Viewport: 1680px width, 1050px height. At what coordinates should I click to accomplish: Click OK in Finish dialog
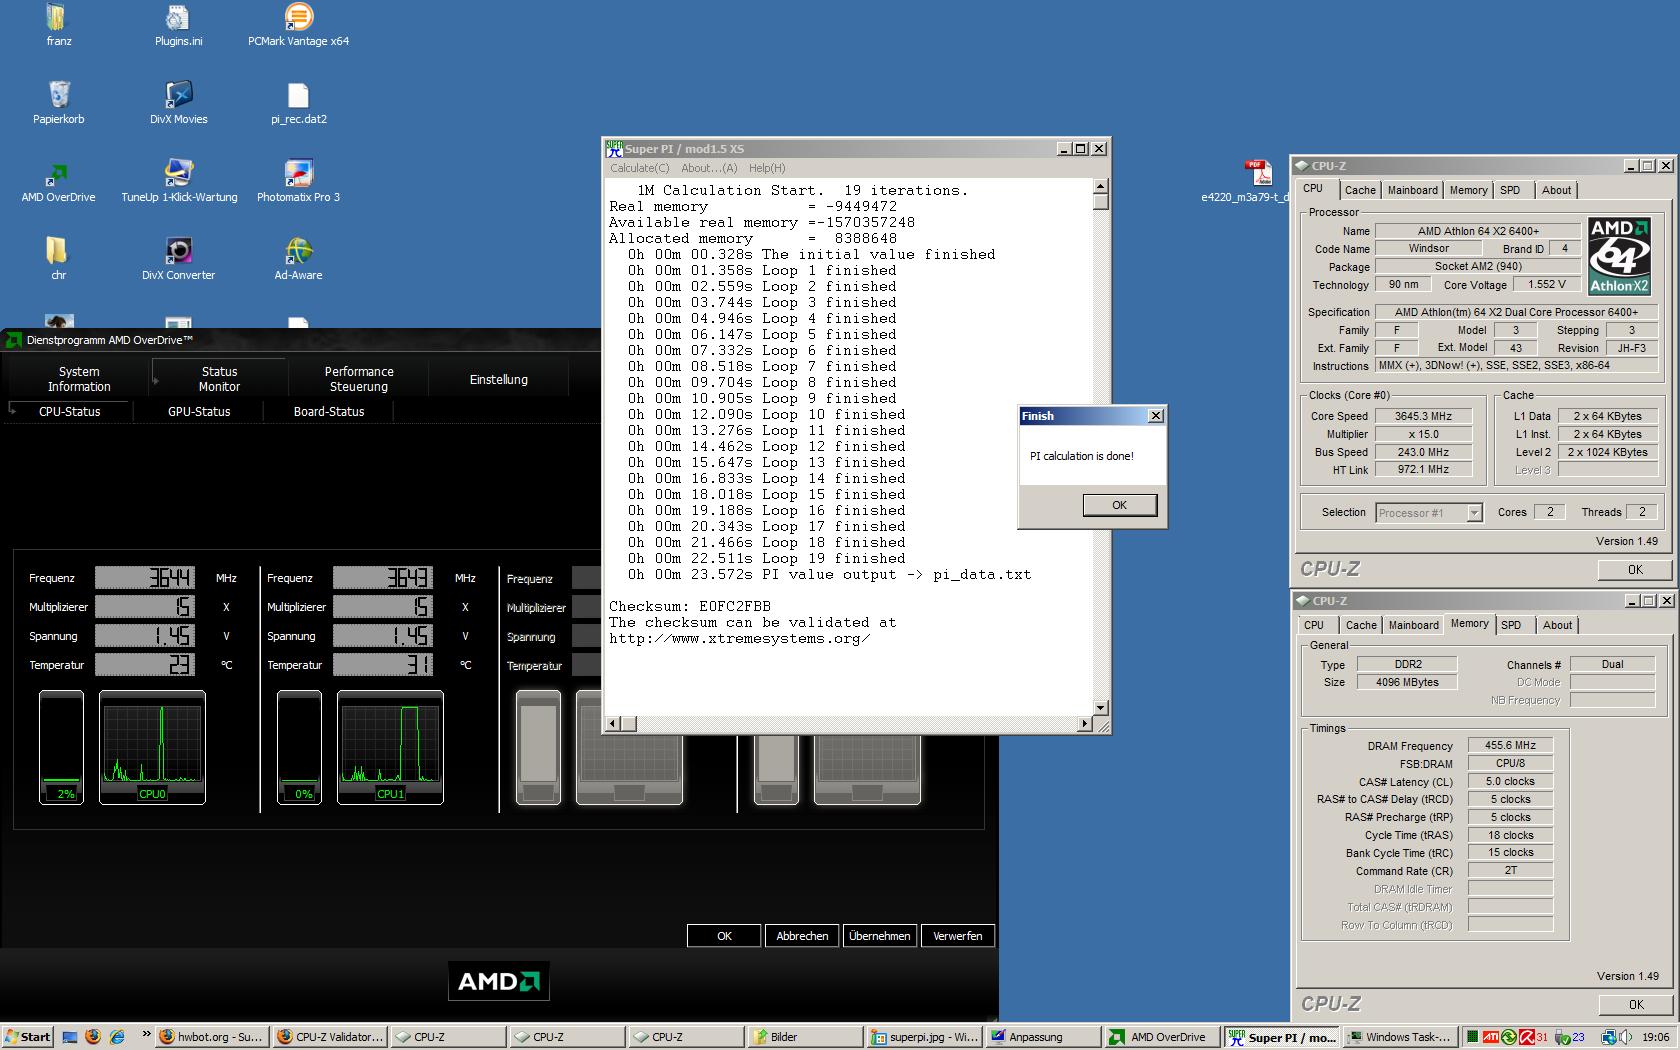point(1119,505)
